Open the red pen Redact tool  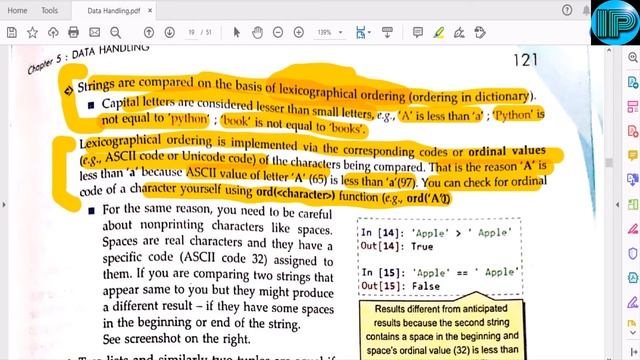pos(633,229)
